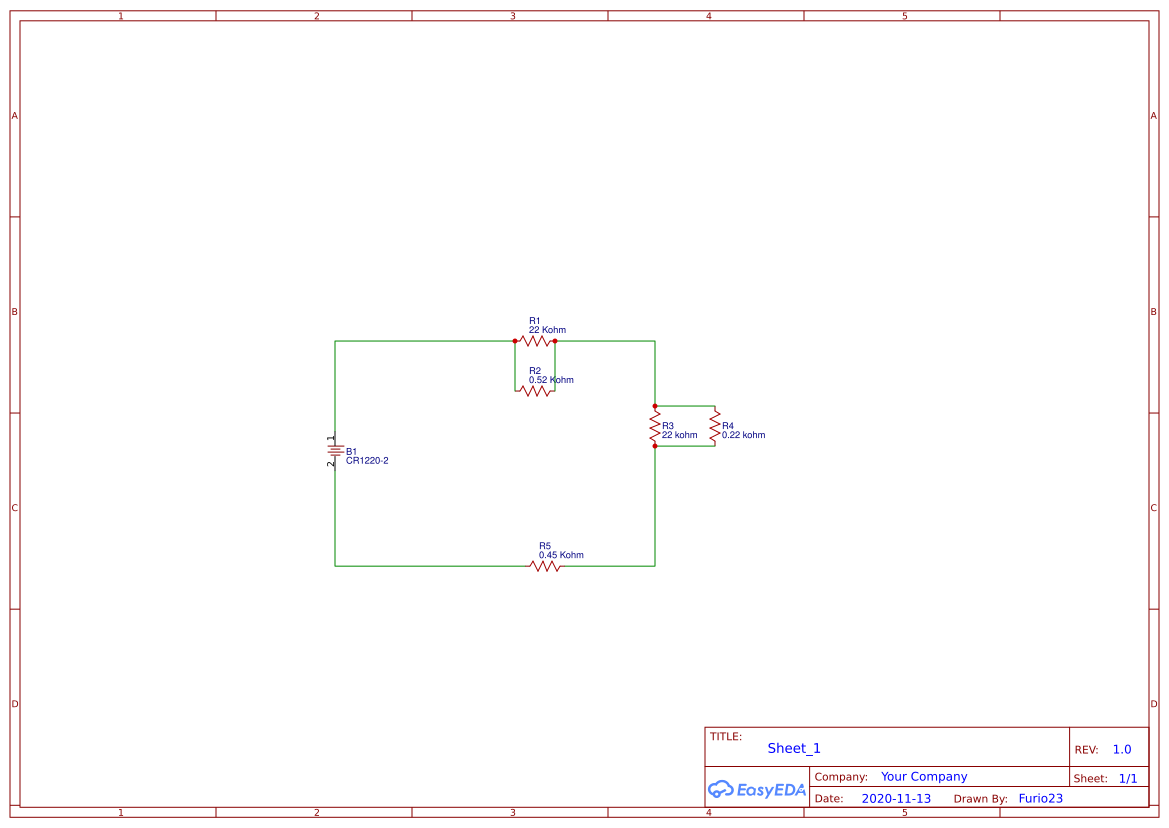Select the R2 0.52 Kohm resistor symbol
Viewport: 1169px width, 828px height.
[535, 391]
